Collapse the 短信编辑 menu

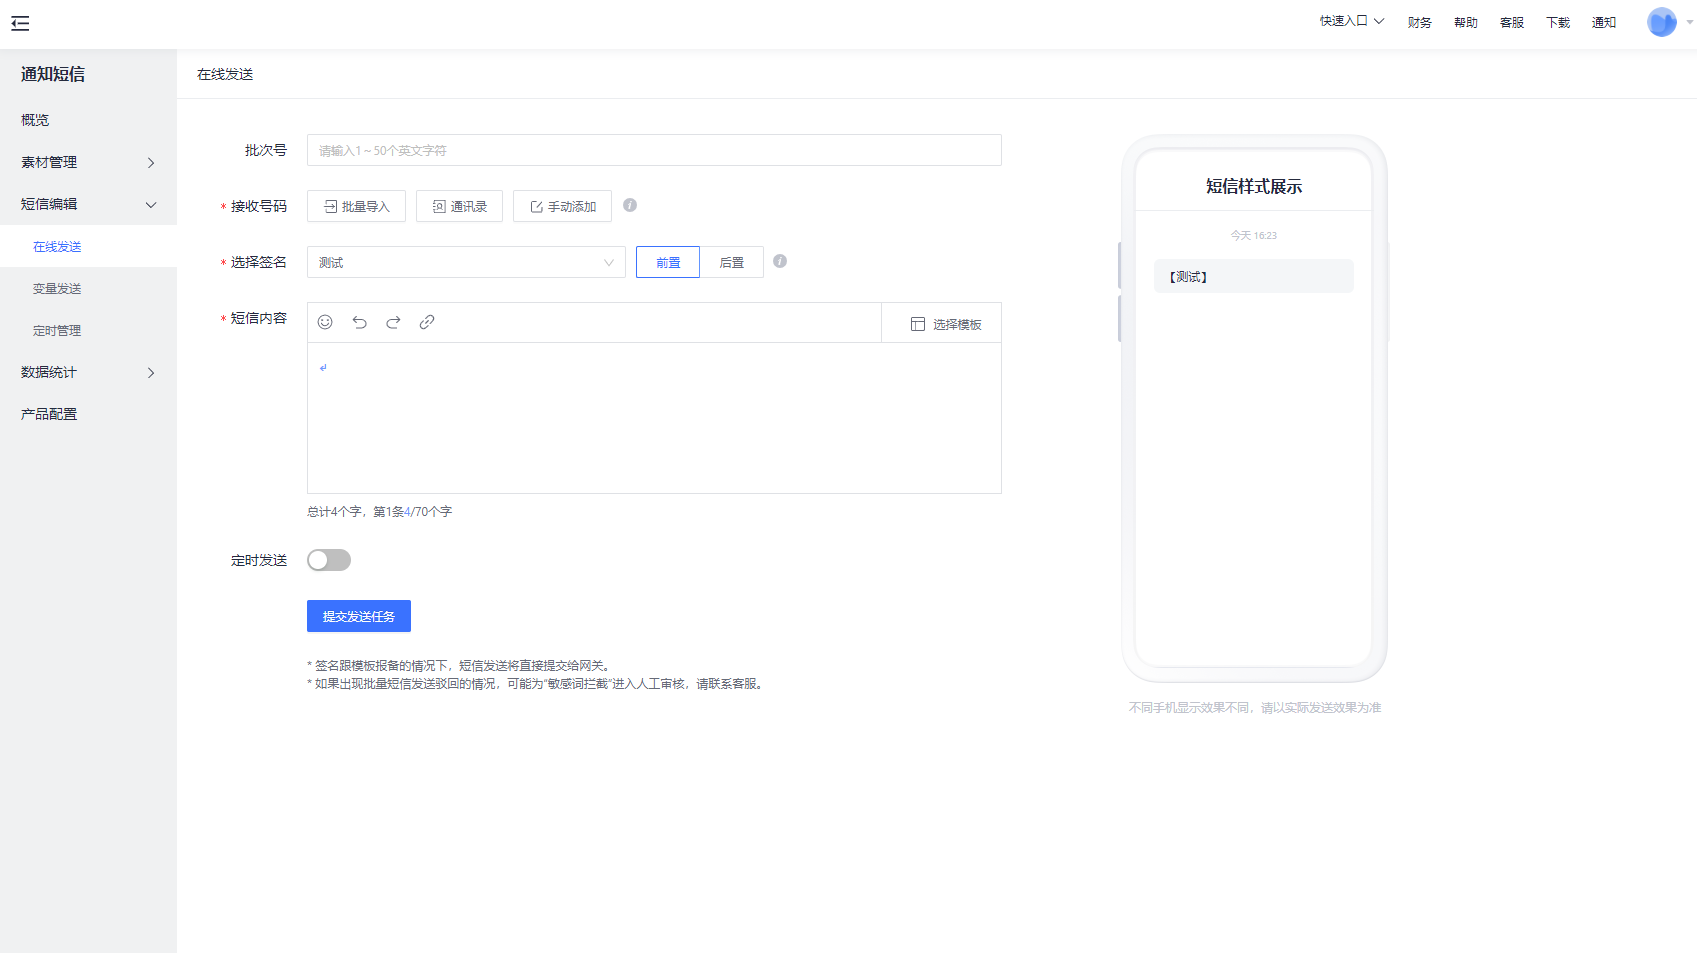click(88, 204)
